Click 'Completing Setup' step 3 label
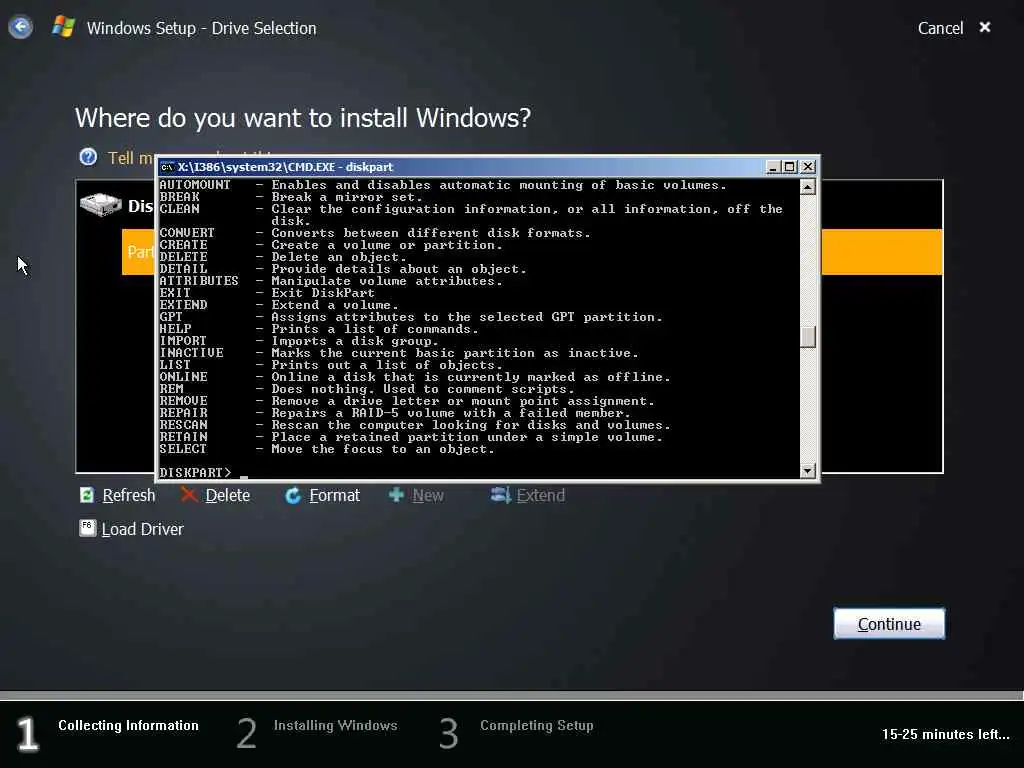 [x=537, y=726]
